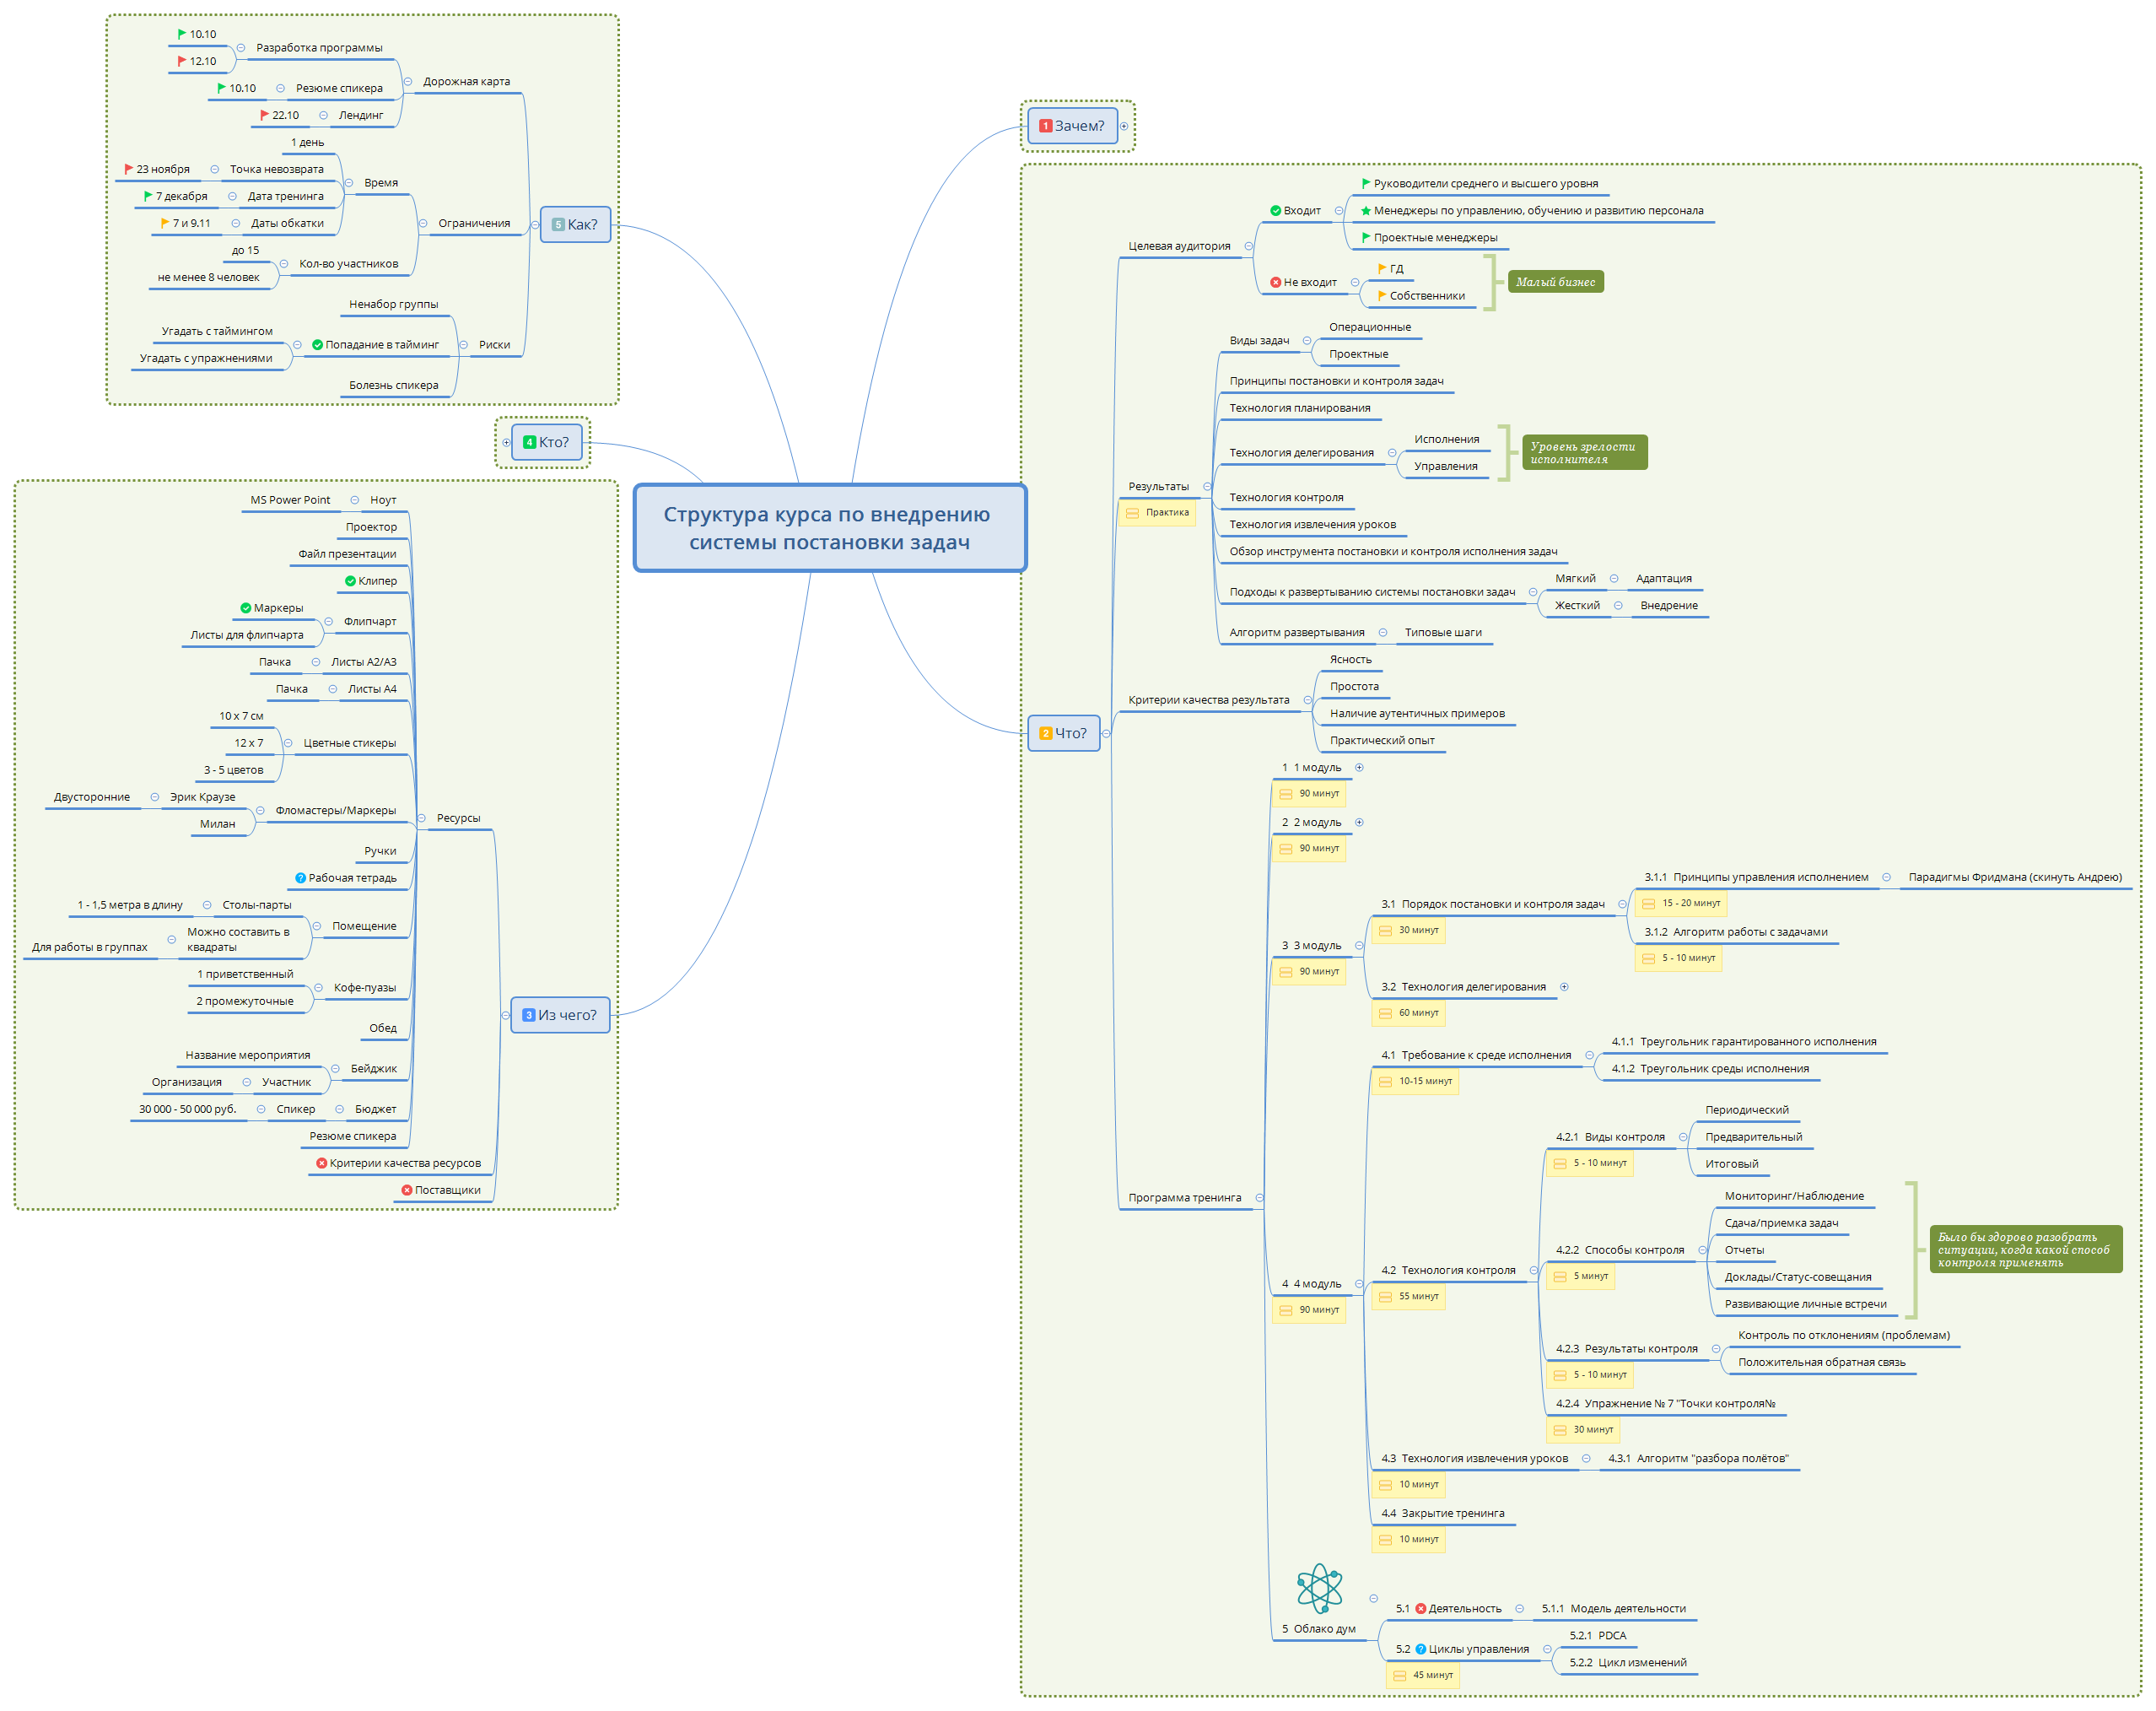The image size is (2156, 1711).
Task: Select the Программа тренинга topic
Action: (x=1184, y=1198)
